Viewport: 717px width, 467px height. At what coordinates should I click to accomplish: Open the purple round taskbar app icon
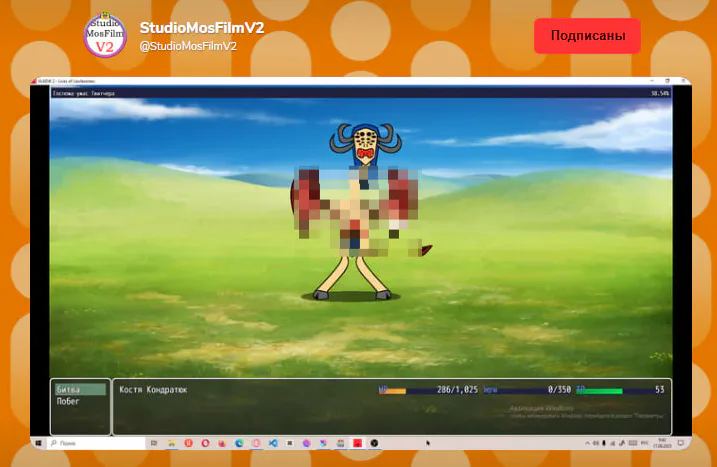[307, 443]
